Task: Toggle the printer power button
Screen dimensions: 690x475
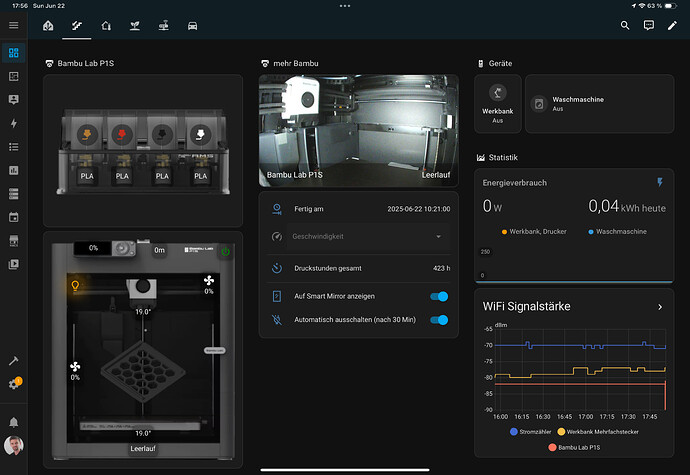Action: (225, 251)
